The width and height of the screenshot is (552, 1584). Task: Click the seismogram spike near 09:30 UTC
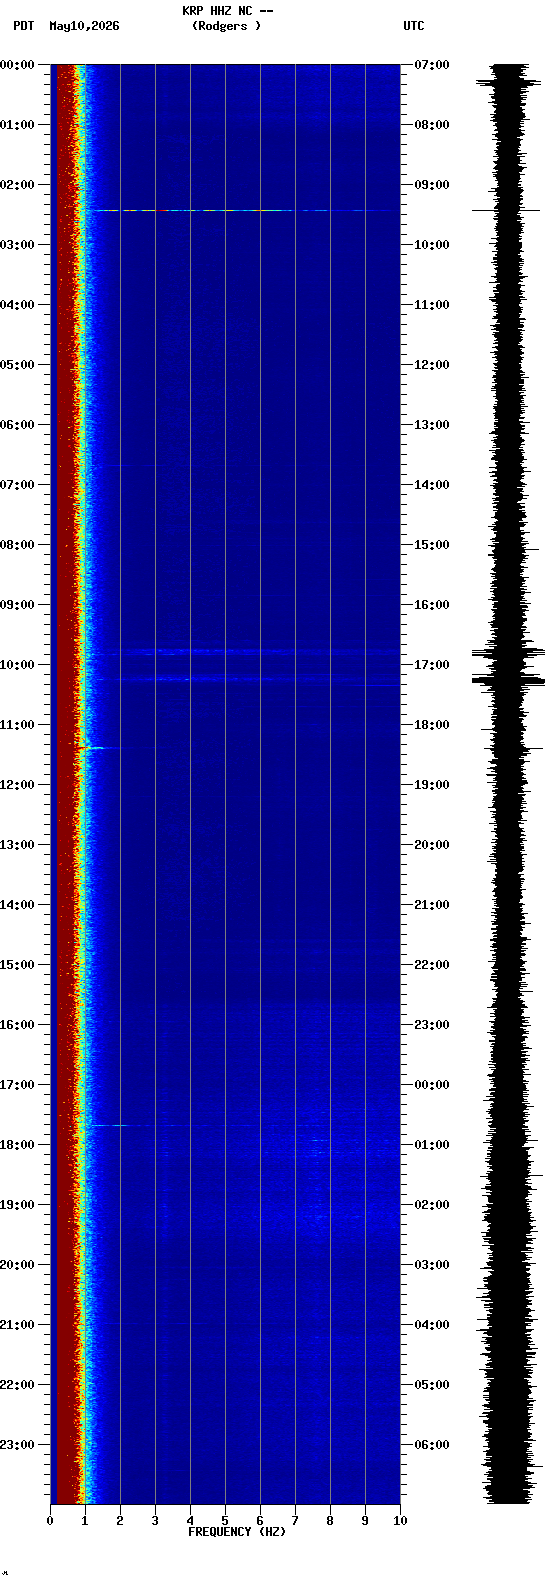click(506, 210)
